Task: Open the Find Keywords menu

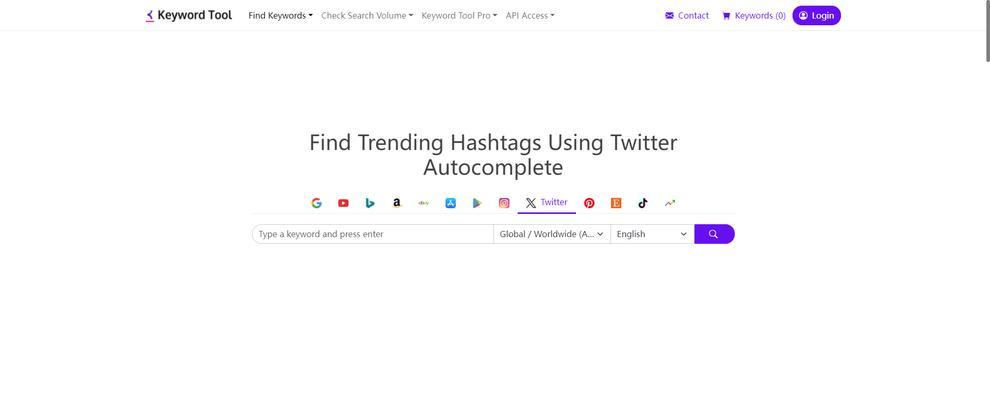Action: coord(280,16)
